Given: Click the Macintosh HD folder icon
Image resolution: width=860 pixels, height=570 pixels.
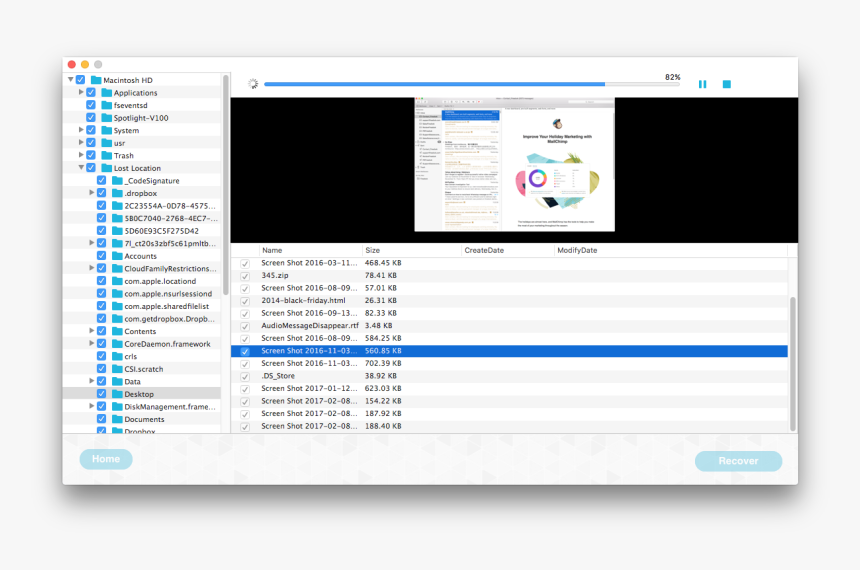Looking at the screenshot, I should click(96, 80).
